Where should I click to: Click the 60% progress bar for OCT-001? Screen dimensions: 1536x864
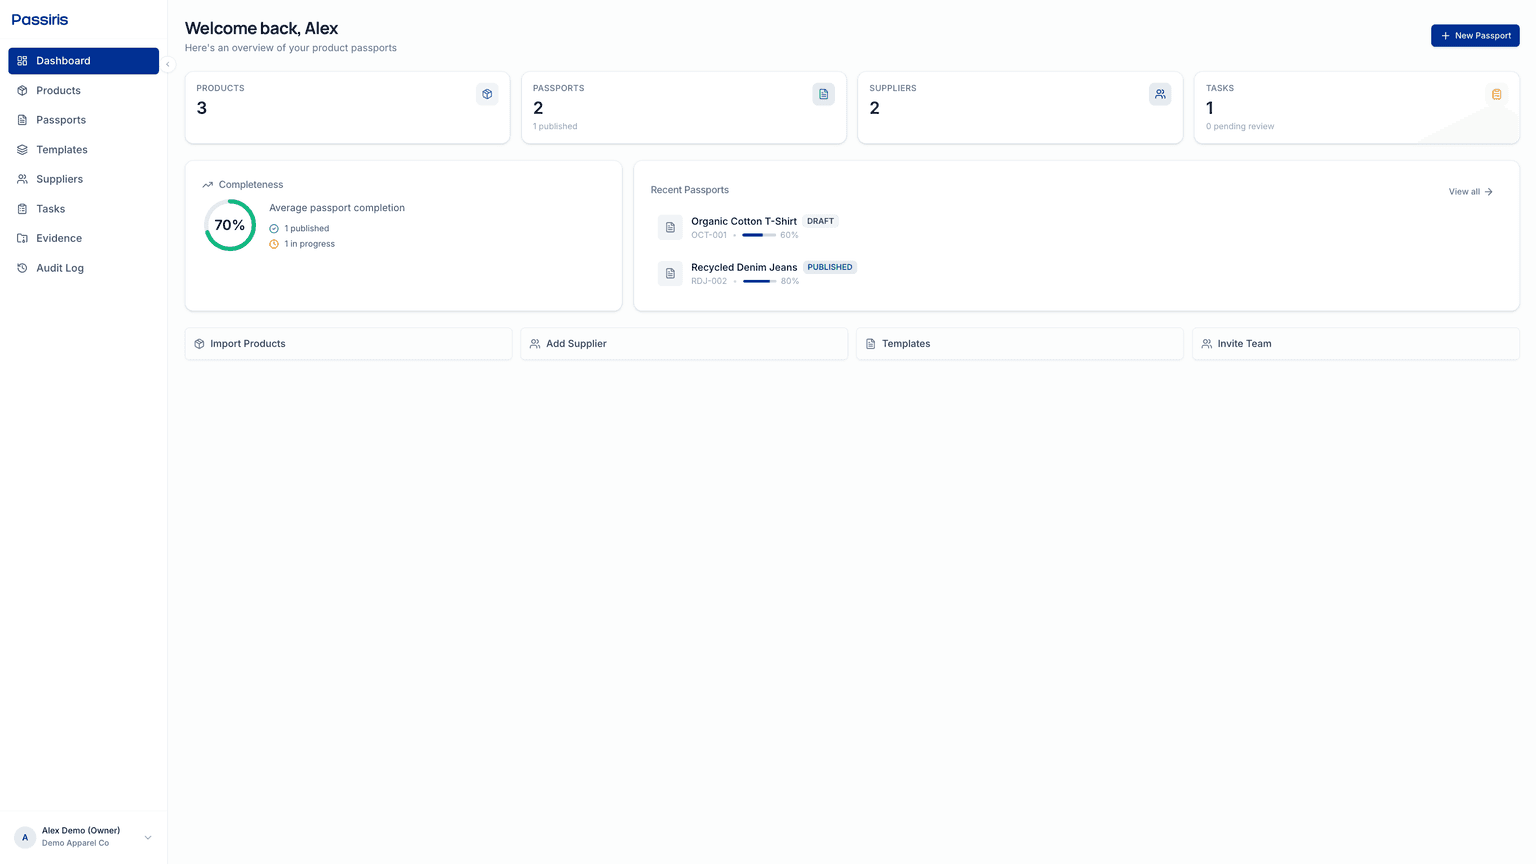[755, 235]
